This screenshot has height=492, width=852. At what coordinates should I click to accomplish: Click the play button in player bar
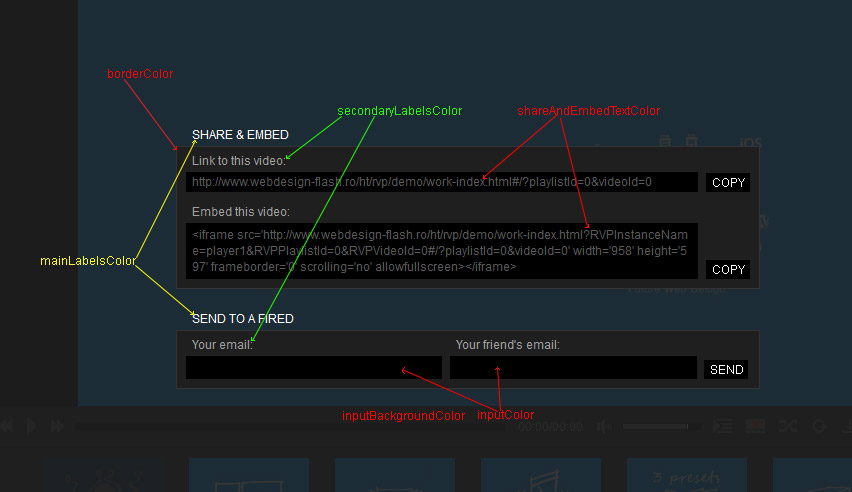coord(31,426)
